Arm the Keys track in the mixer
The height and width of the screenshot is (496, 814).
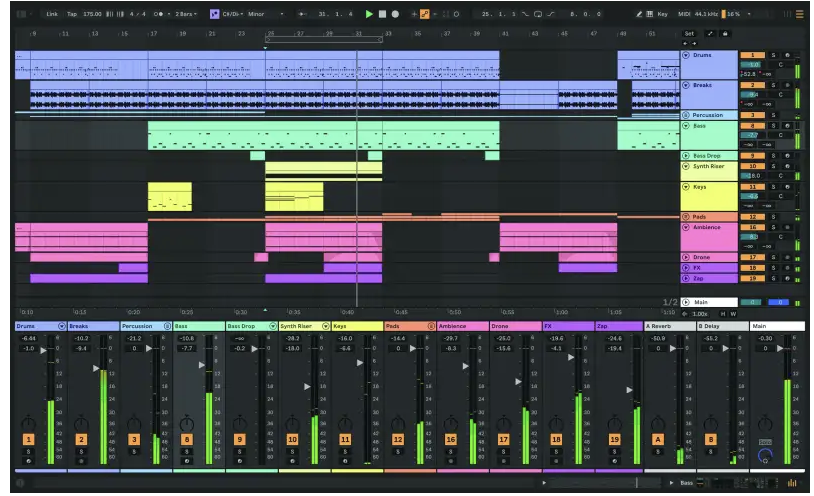[x=345, y=461]
